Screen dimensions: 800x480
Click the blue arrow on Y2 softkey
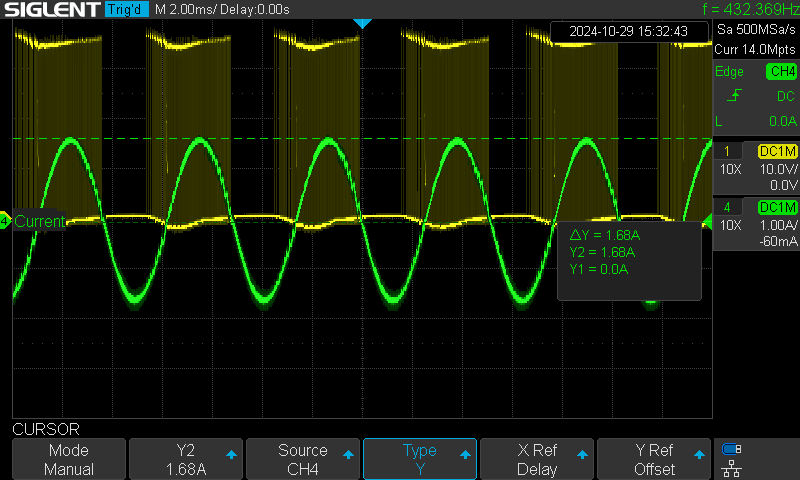231,454
